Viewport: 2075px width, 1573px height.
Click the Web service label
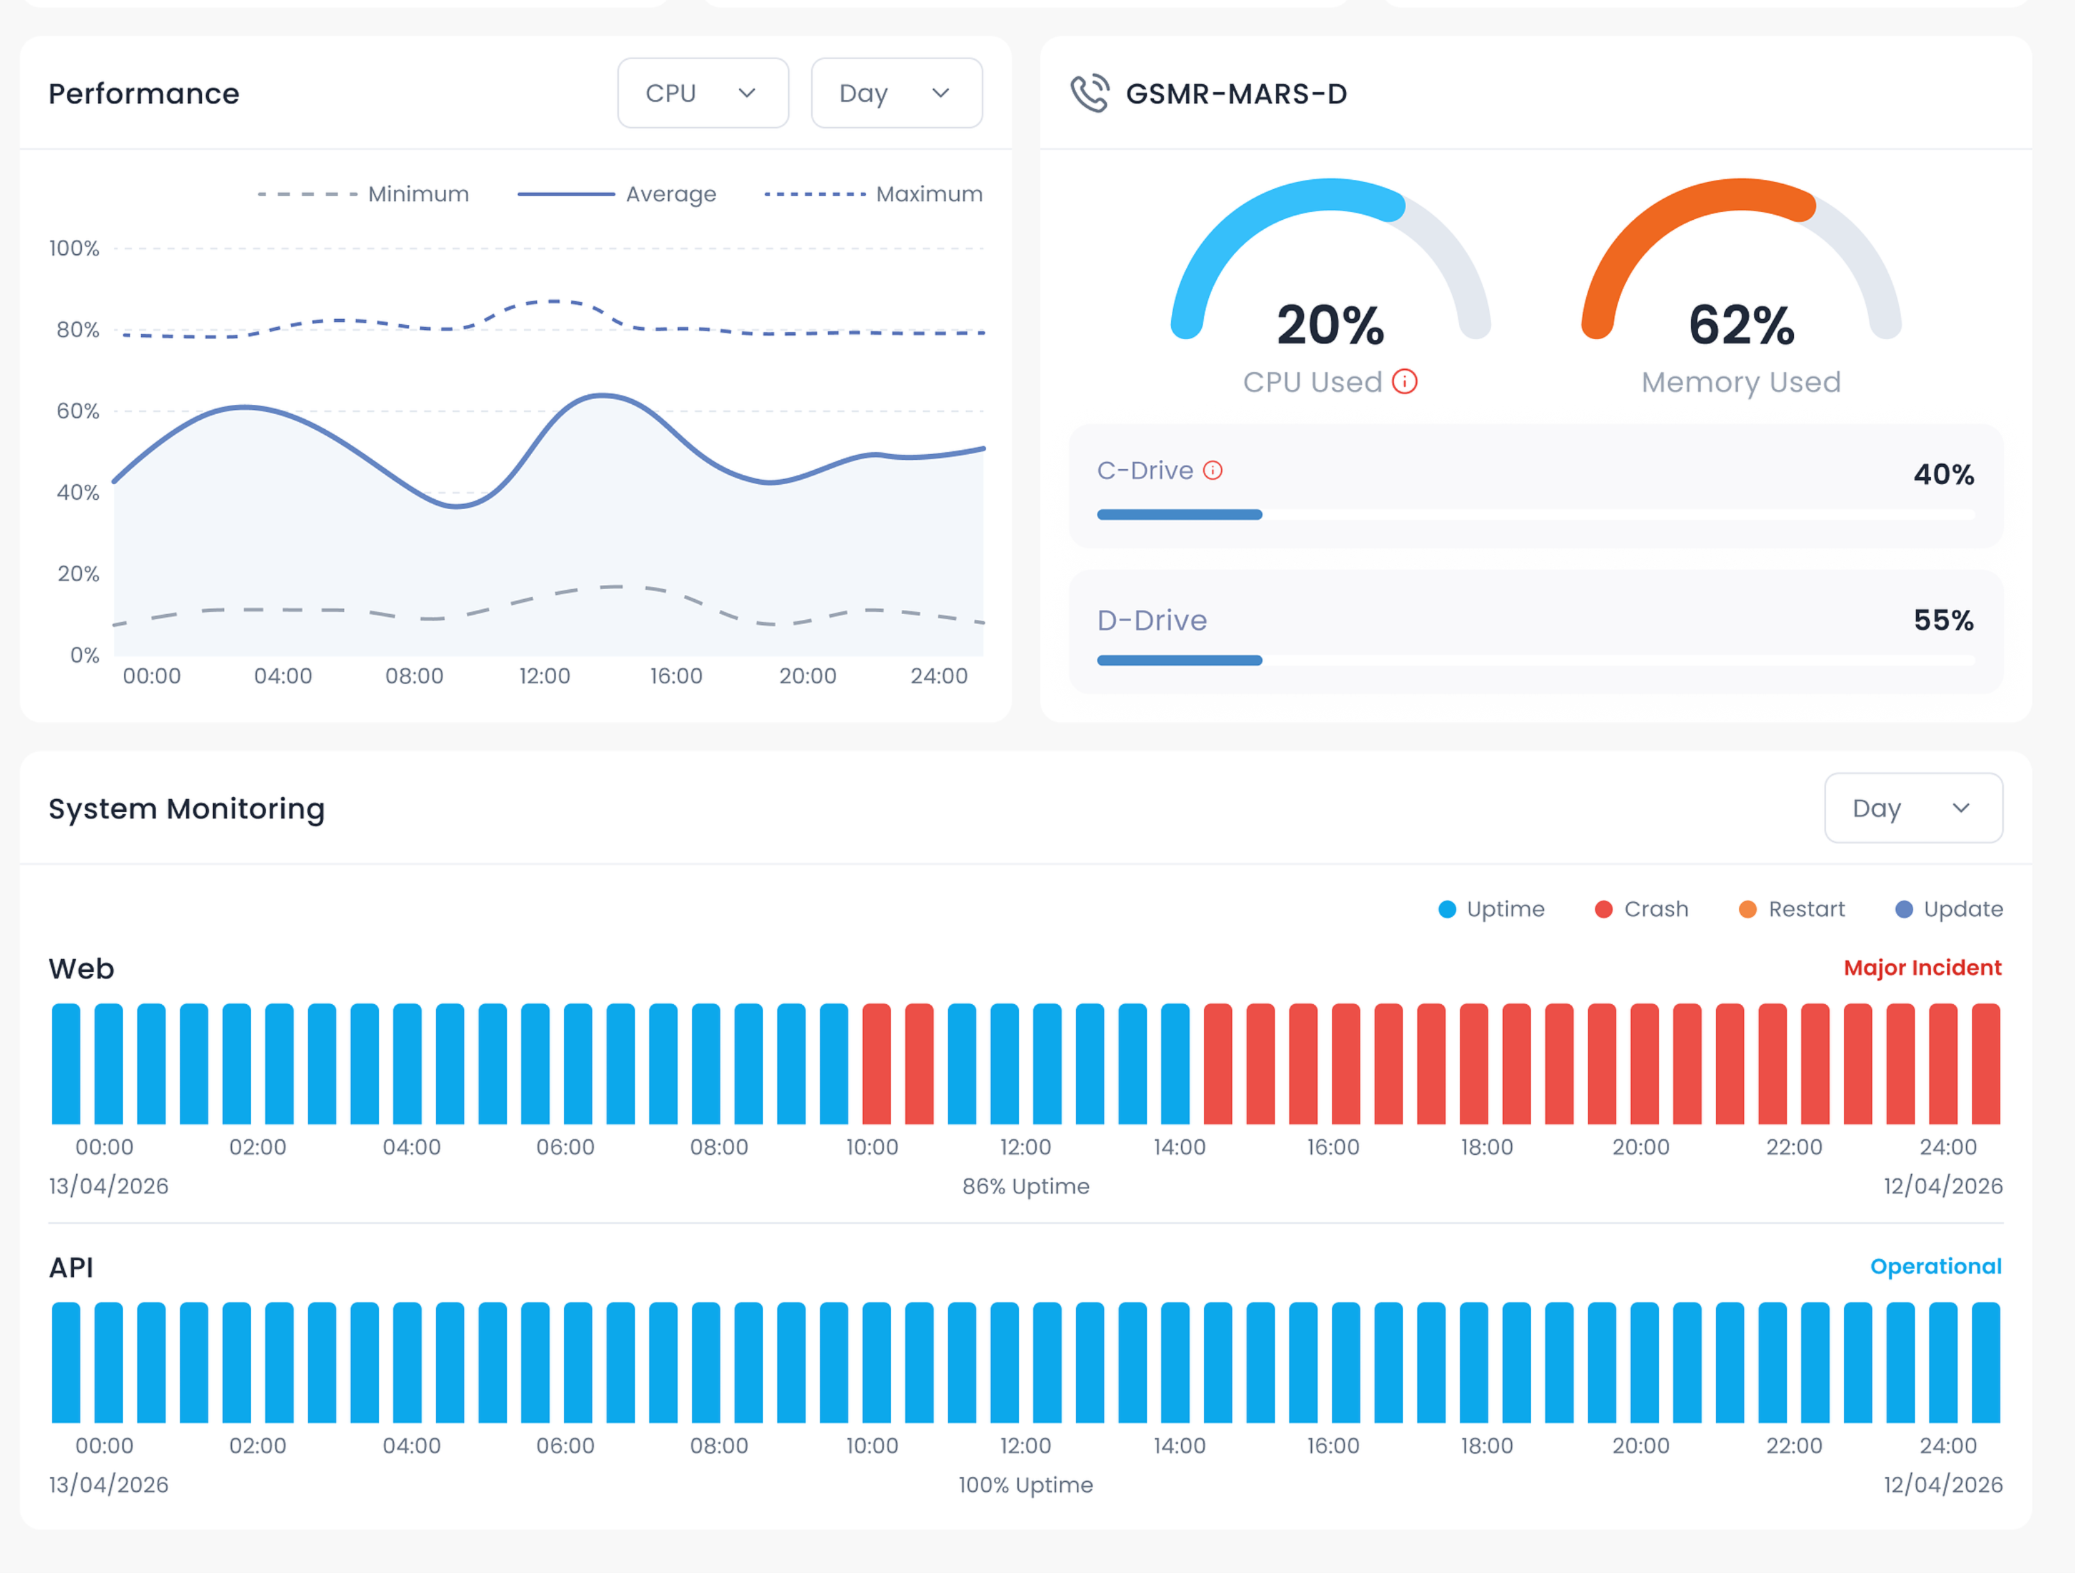(x=82, y=968)
